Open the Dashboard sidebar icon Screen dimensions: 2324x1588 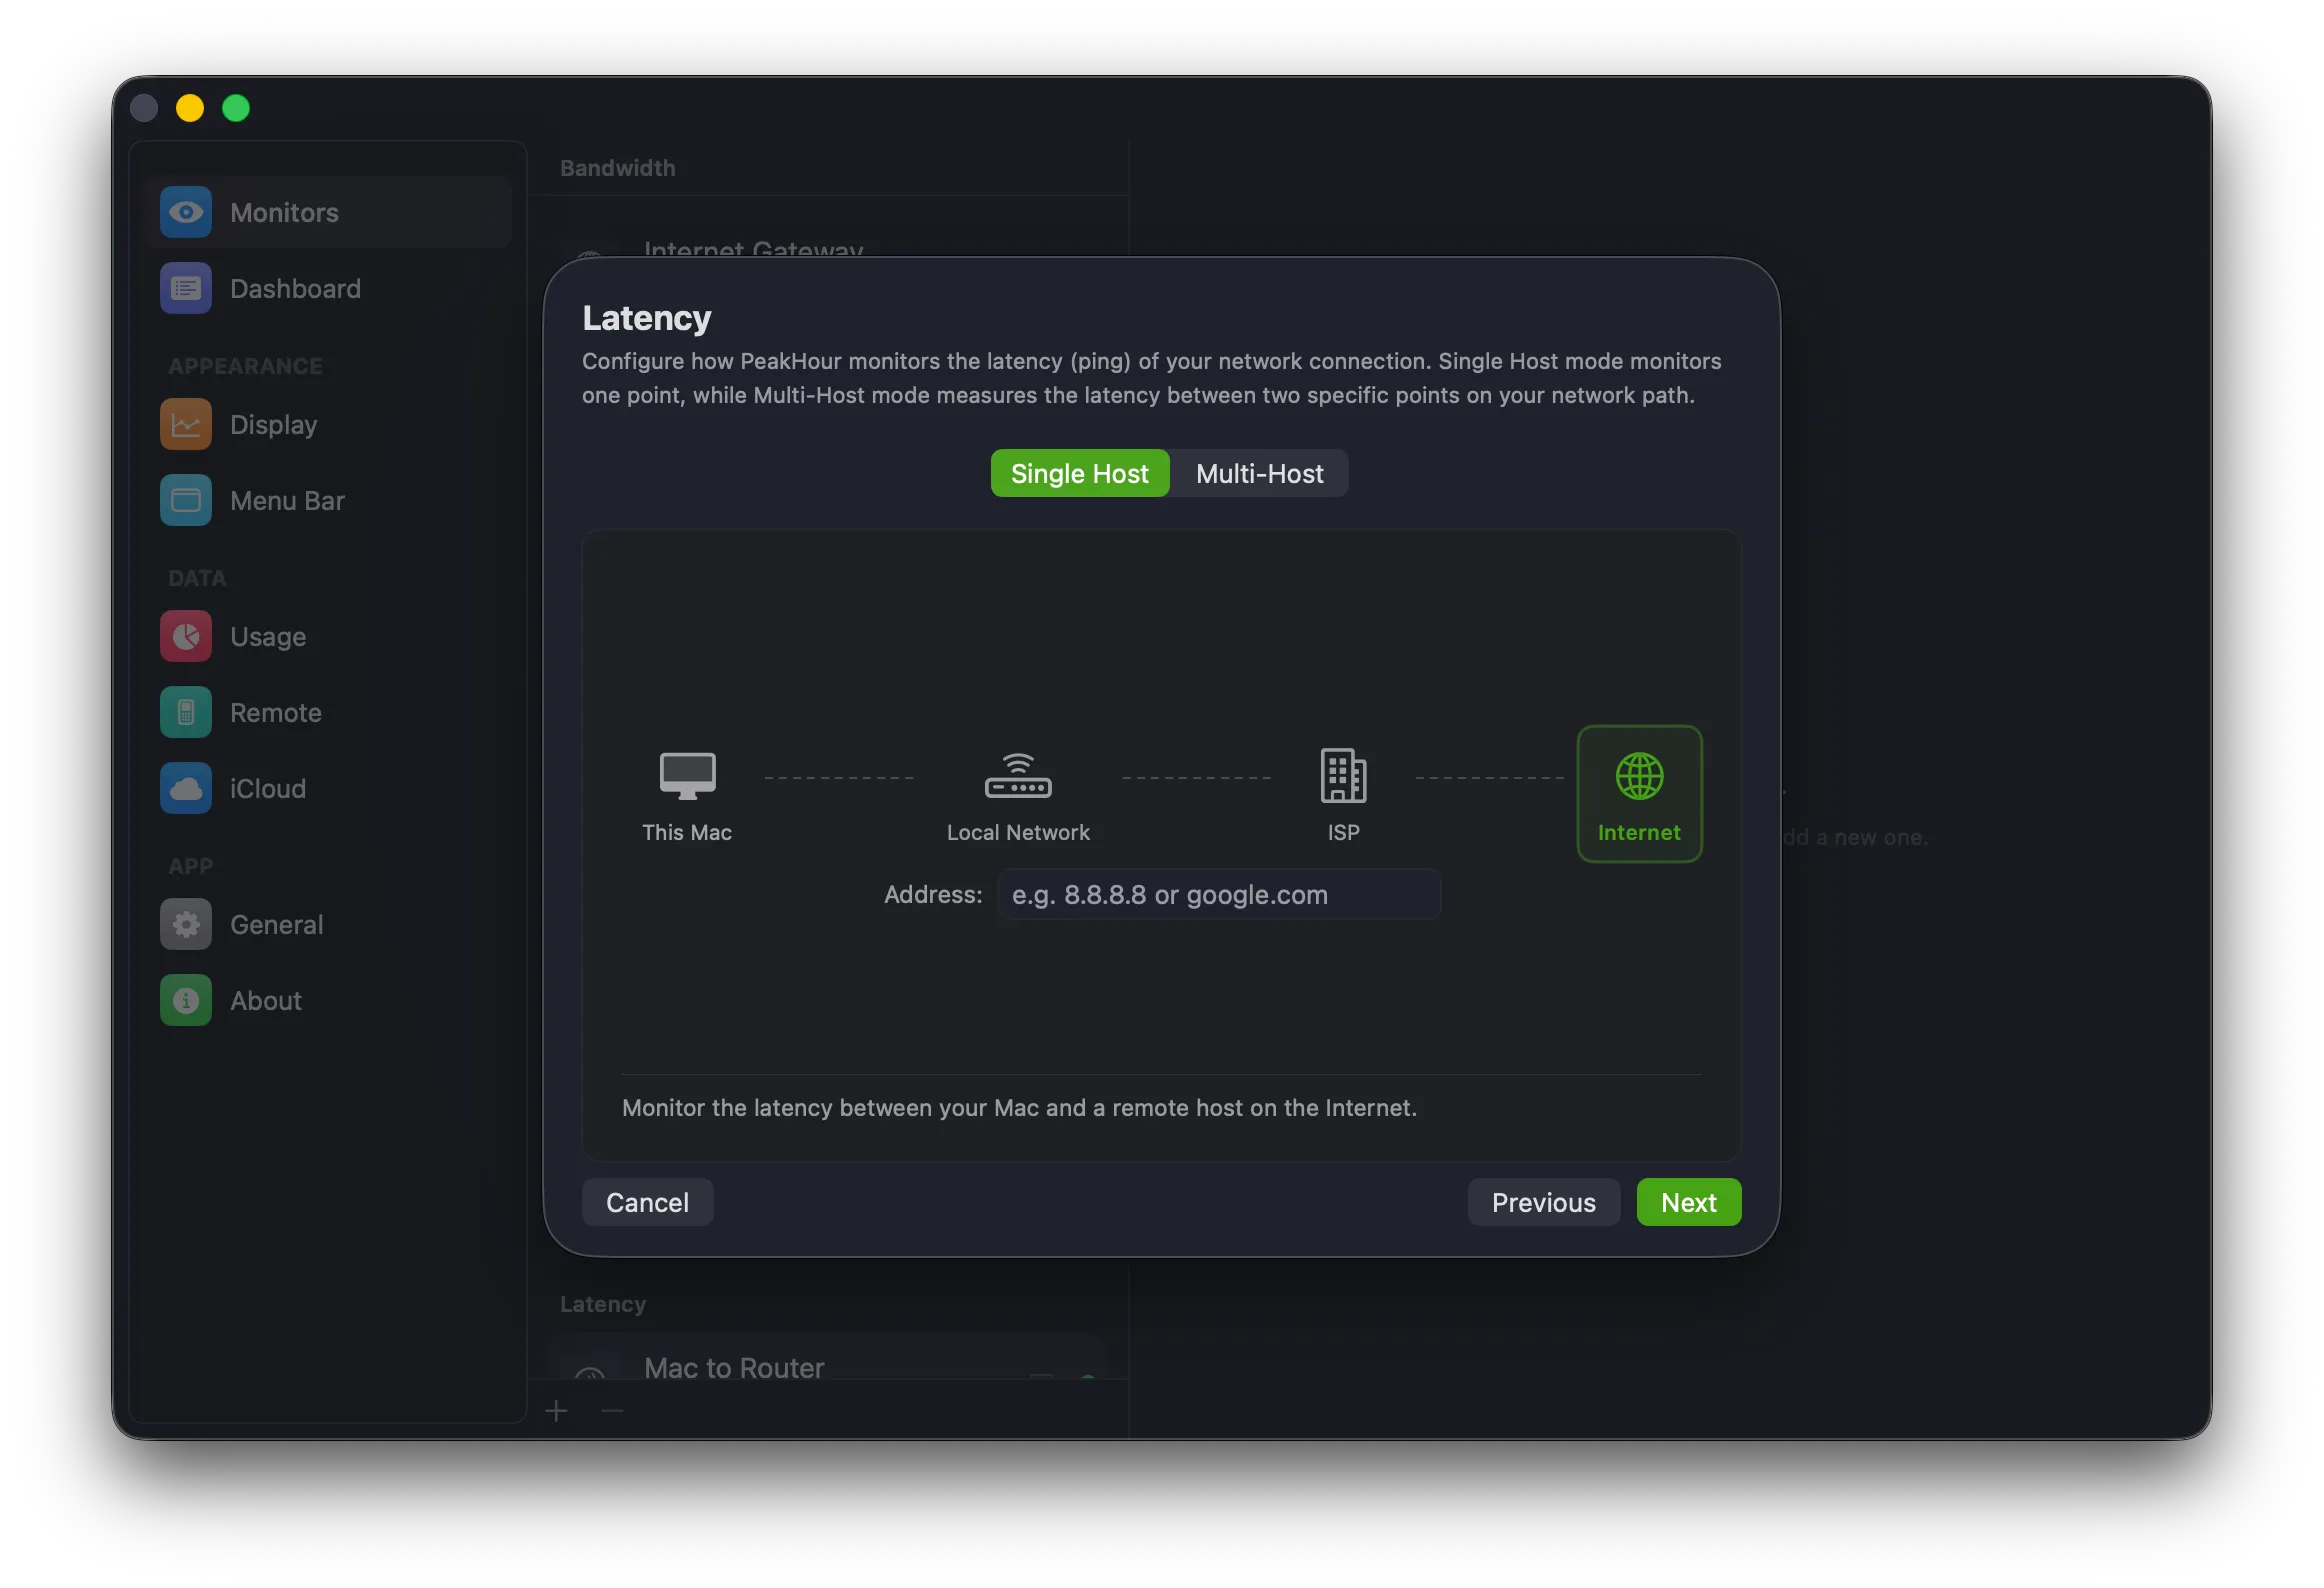click(x=186, y=288)
